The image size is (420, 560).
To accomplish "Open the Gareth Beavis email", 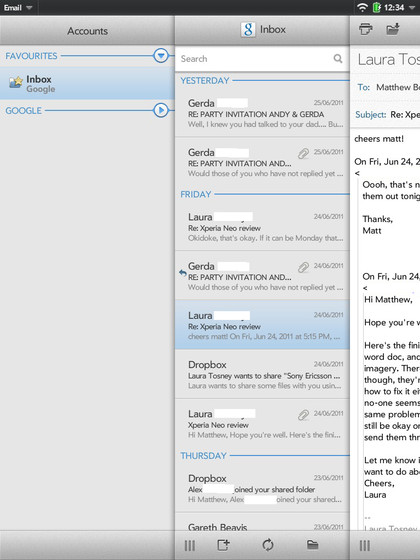I will point(262,522).
